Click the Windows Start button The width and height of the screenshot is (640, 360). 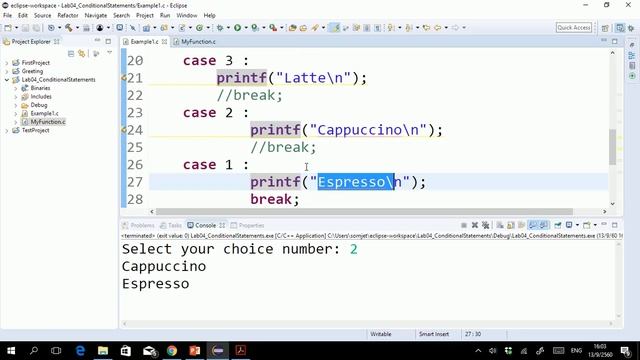[x=11, y=351]
